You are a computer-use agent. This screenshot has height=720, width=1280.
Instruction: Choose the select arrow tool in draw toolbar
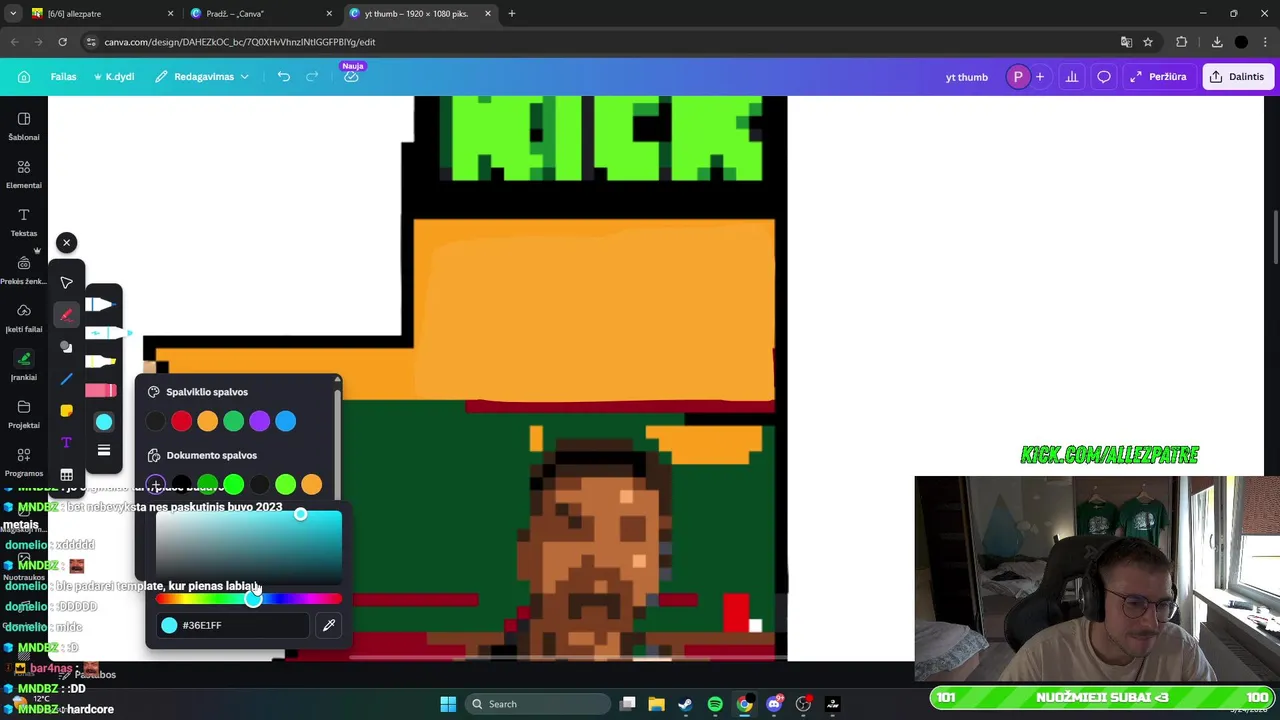66,283
